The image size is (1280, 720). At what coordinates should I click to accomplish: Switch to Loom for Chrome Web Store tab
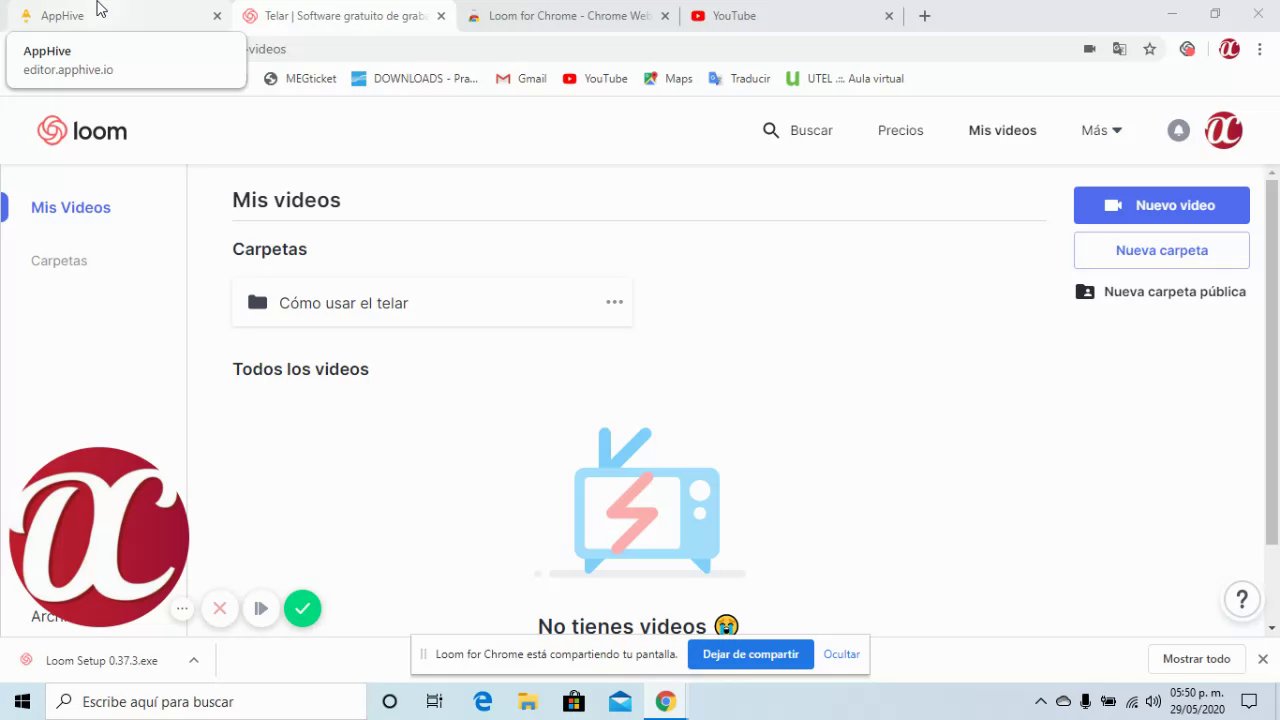[x=567, y=16]
